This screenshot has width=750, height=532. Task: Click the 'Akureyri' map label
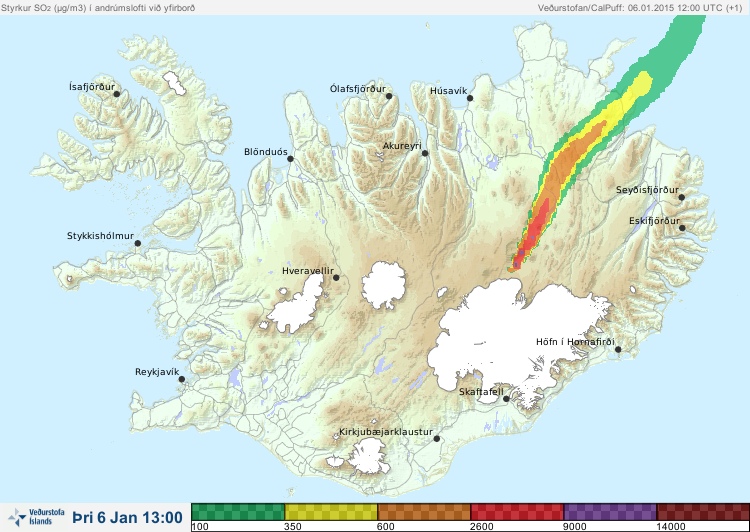[402, 146]
